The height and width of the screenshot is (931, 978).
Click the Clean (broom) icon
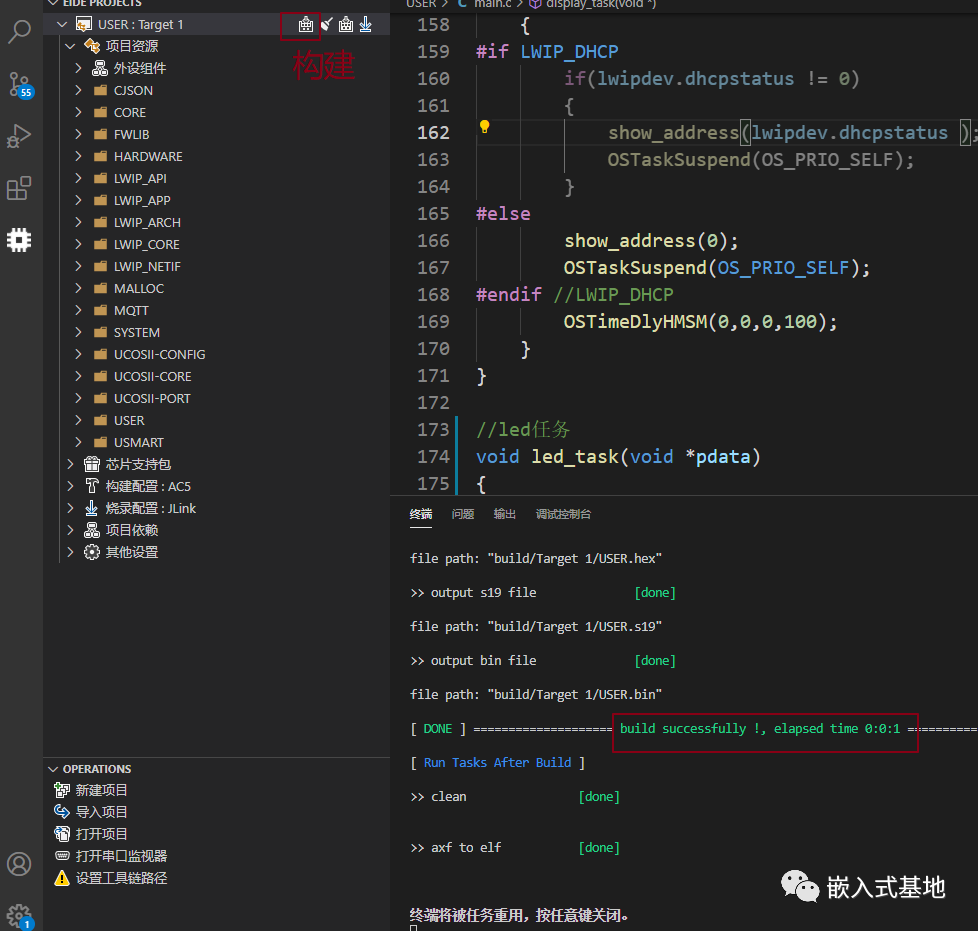pos(327,24)
